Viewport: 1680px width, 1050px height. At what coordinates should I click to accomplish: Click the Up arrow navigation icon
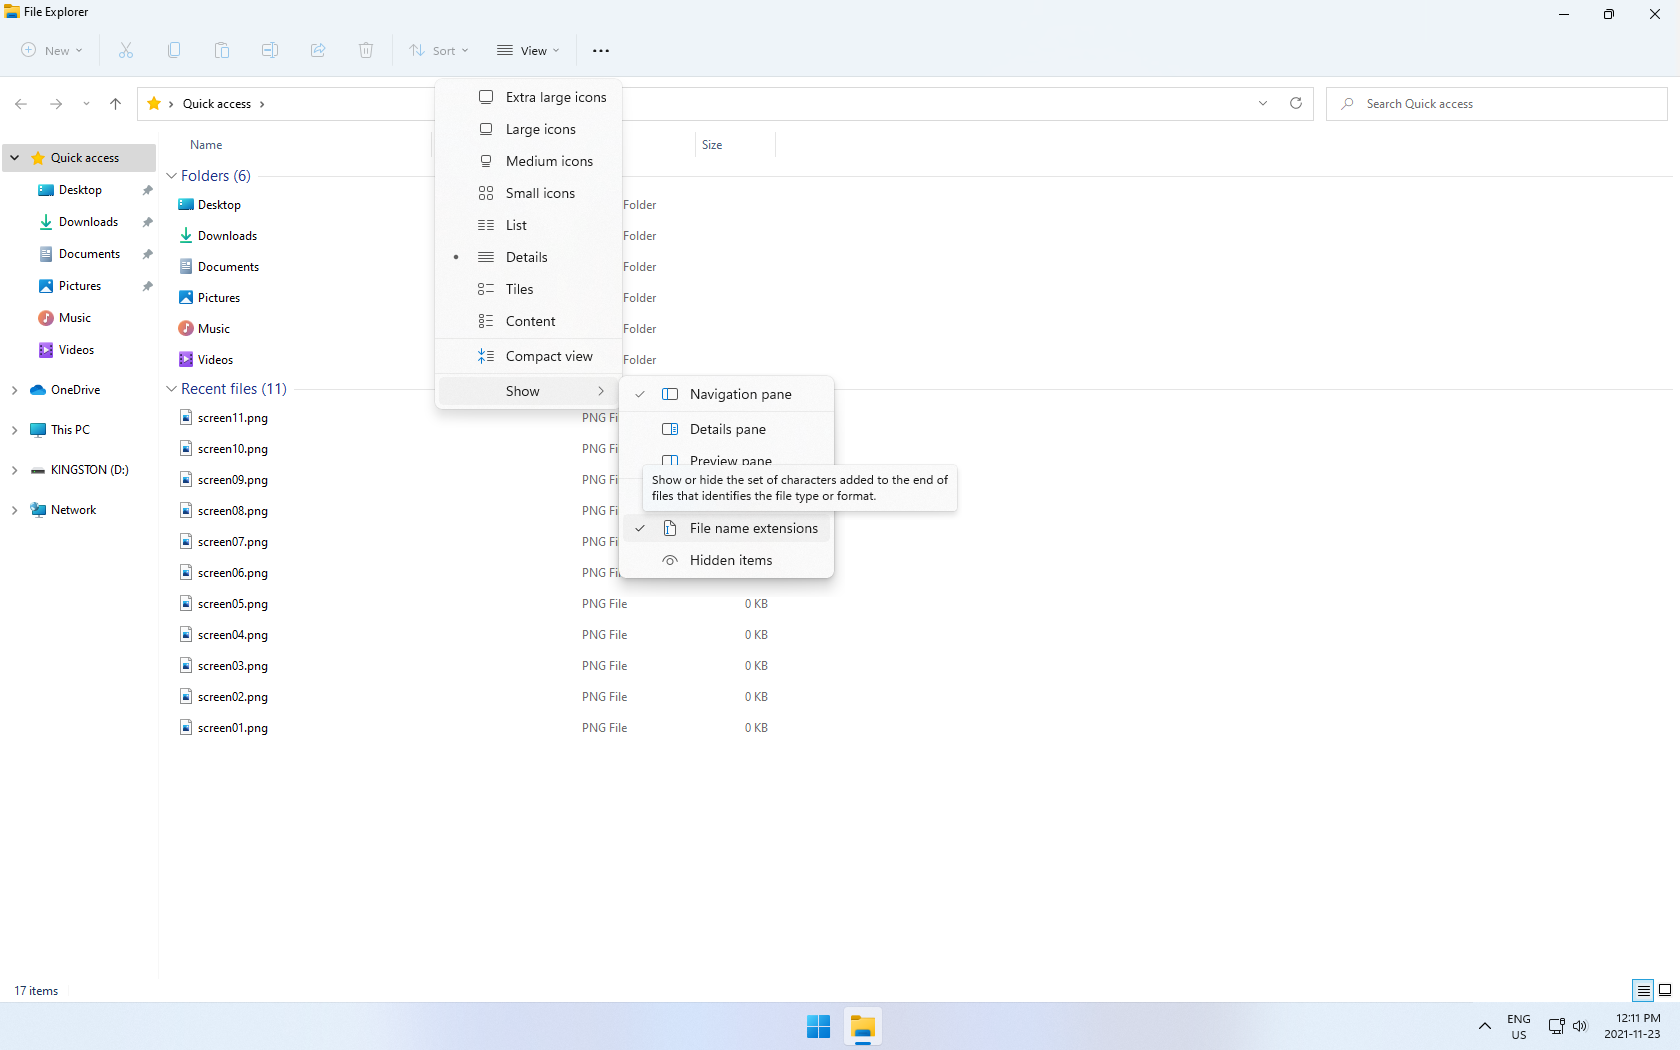(x=116, y=104)
